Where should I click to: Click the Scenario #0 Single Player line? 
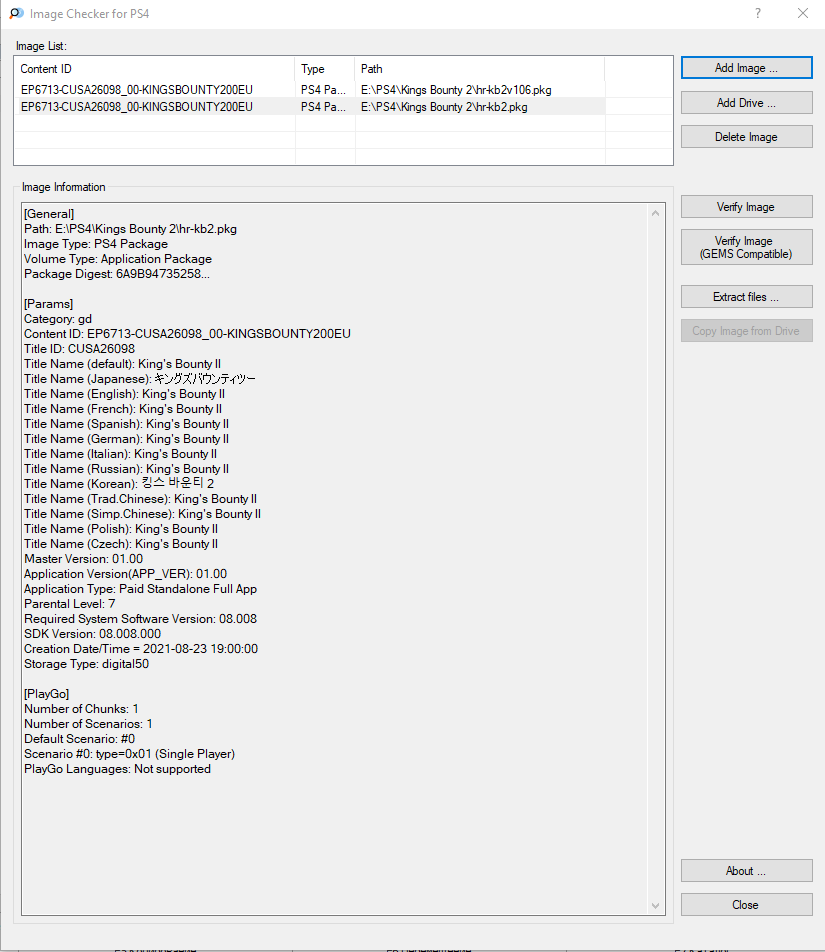pos(129,754)
